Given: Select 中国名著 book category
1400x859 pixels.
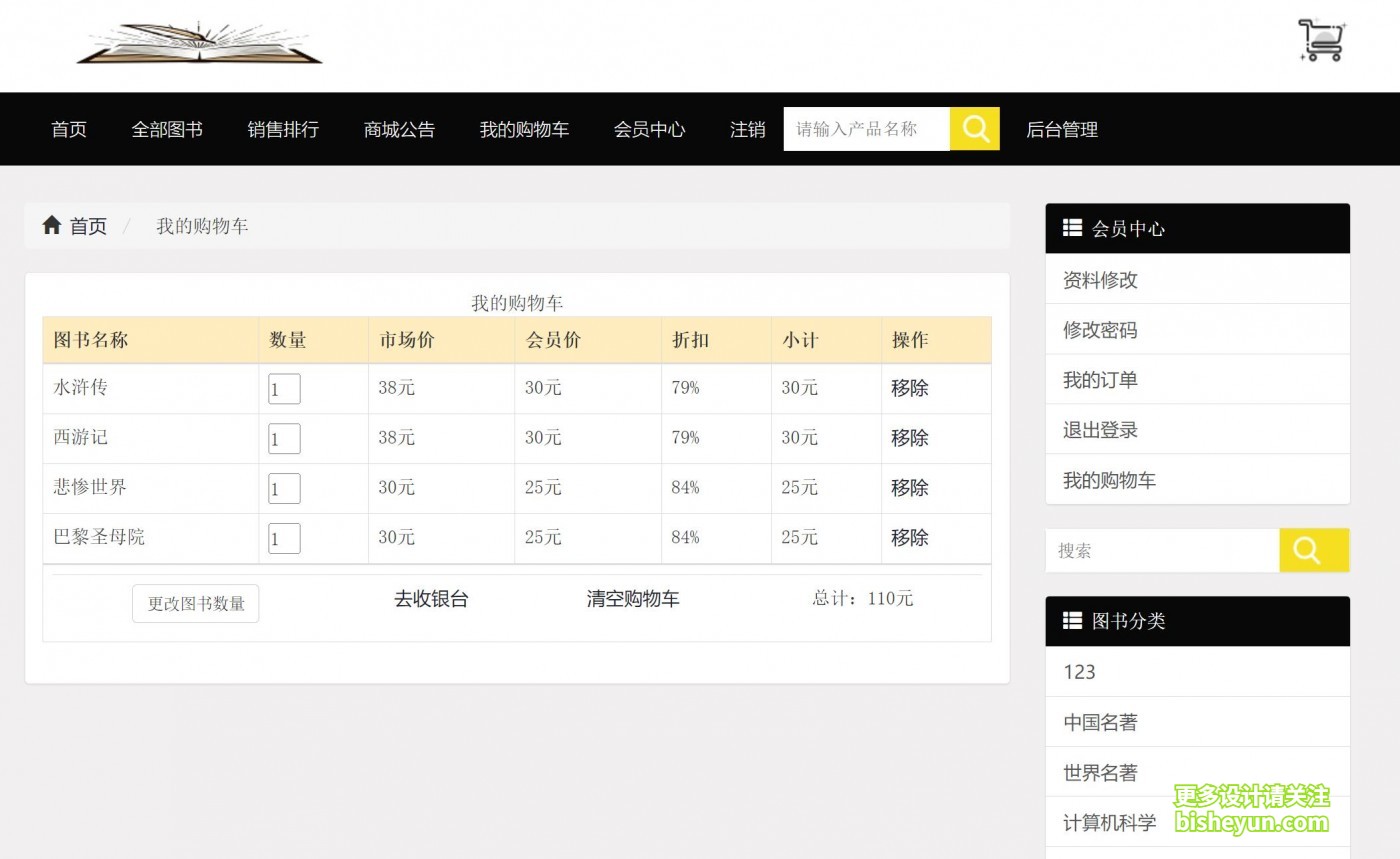Looking at the screenshot, I should pyautogui.click(x=1101, y=721).
